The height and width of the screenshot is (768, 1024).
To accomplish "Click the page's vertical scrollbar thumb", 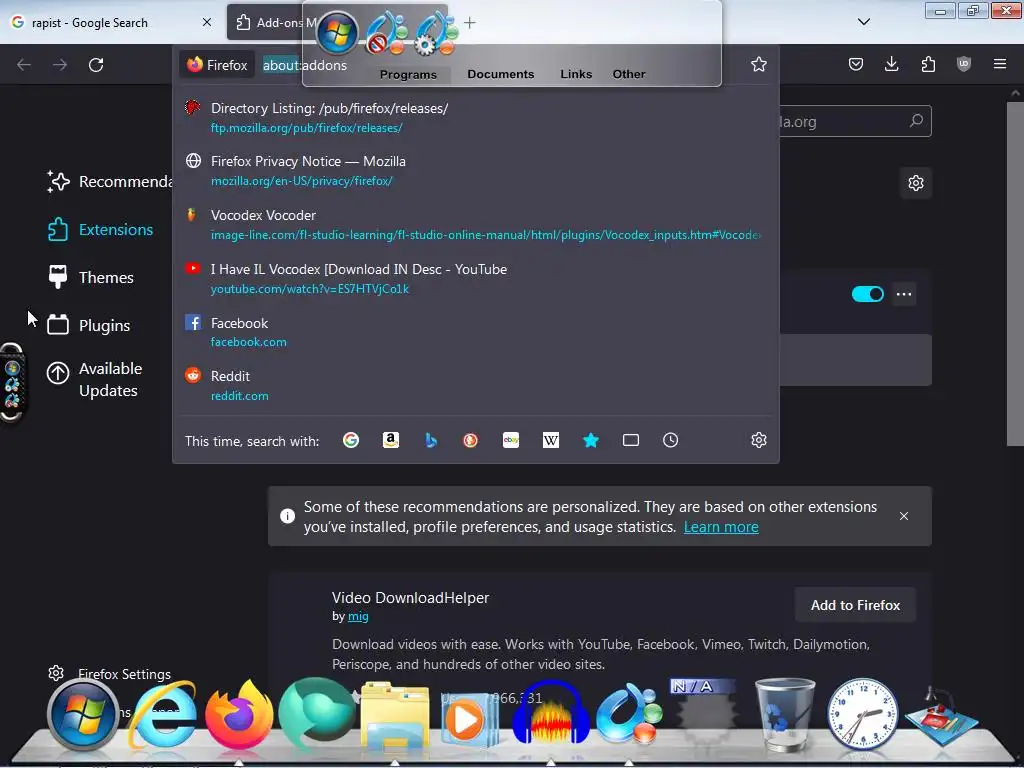I will [1015, 274].
